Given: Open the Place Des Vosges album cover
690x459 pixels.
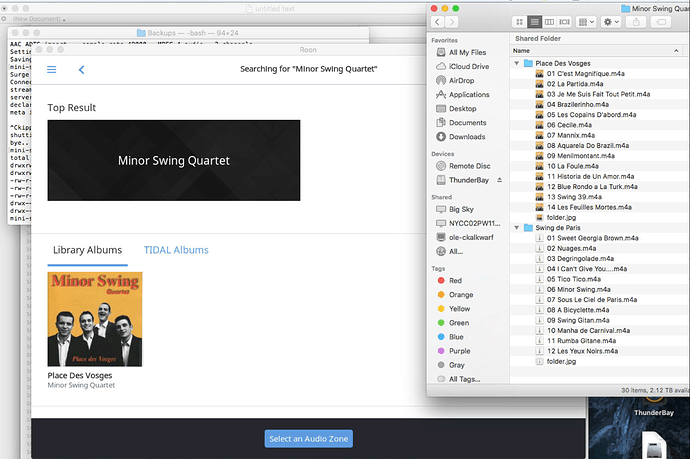Looking at the screenshot, I should click(x=95, y=319).
